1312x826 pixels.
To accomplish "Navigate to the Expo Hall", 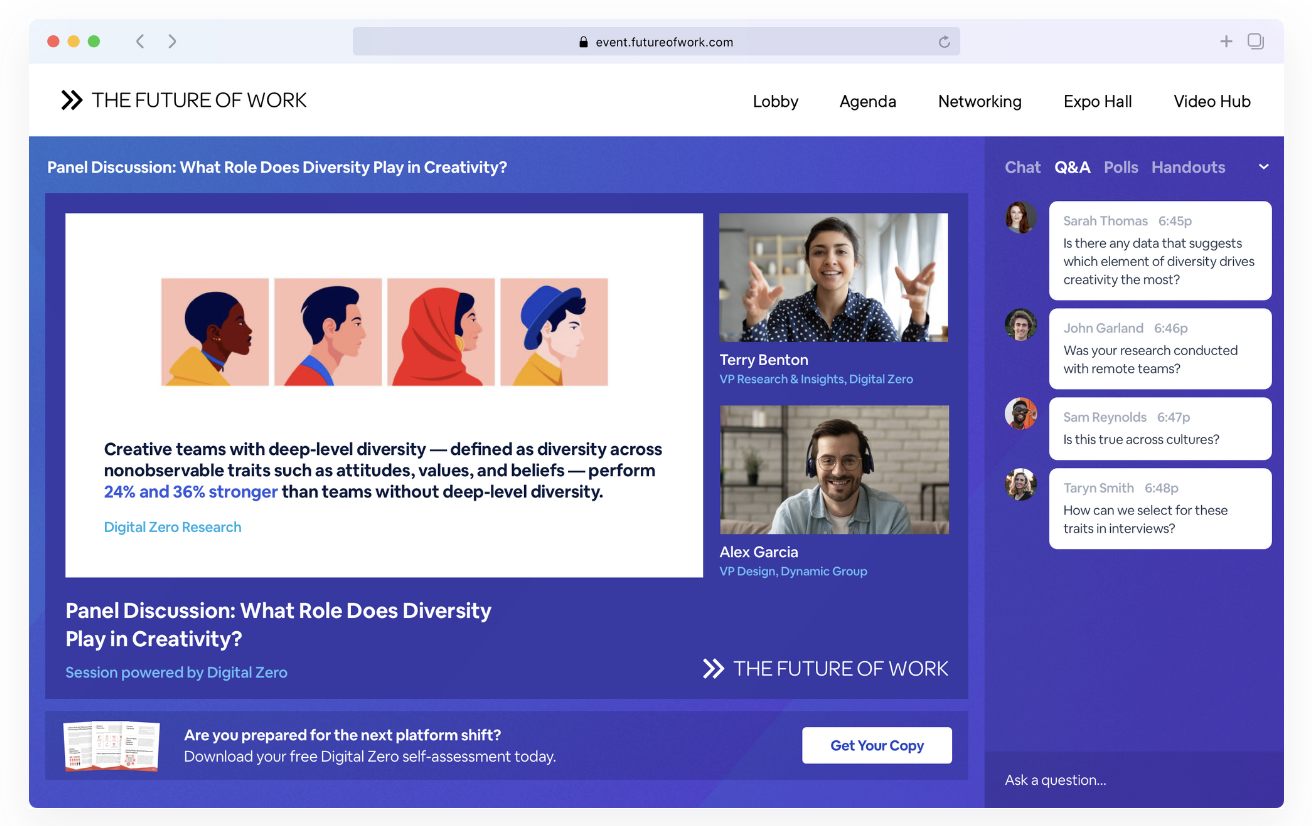I will (x=1097, y=101).
